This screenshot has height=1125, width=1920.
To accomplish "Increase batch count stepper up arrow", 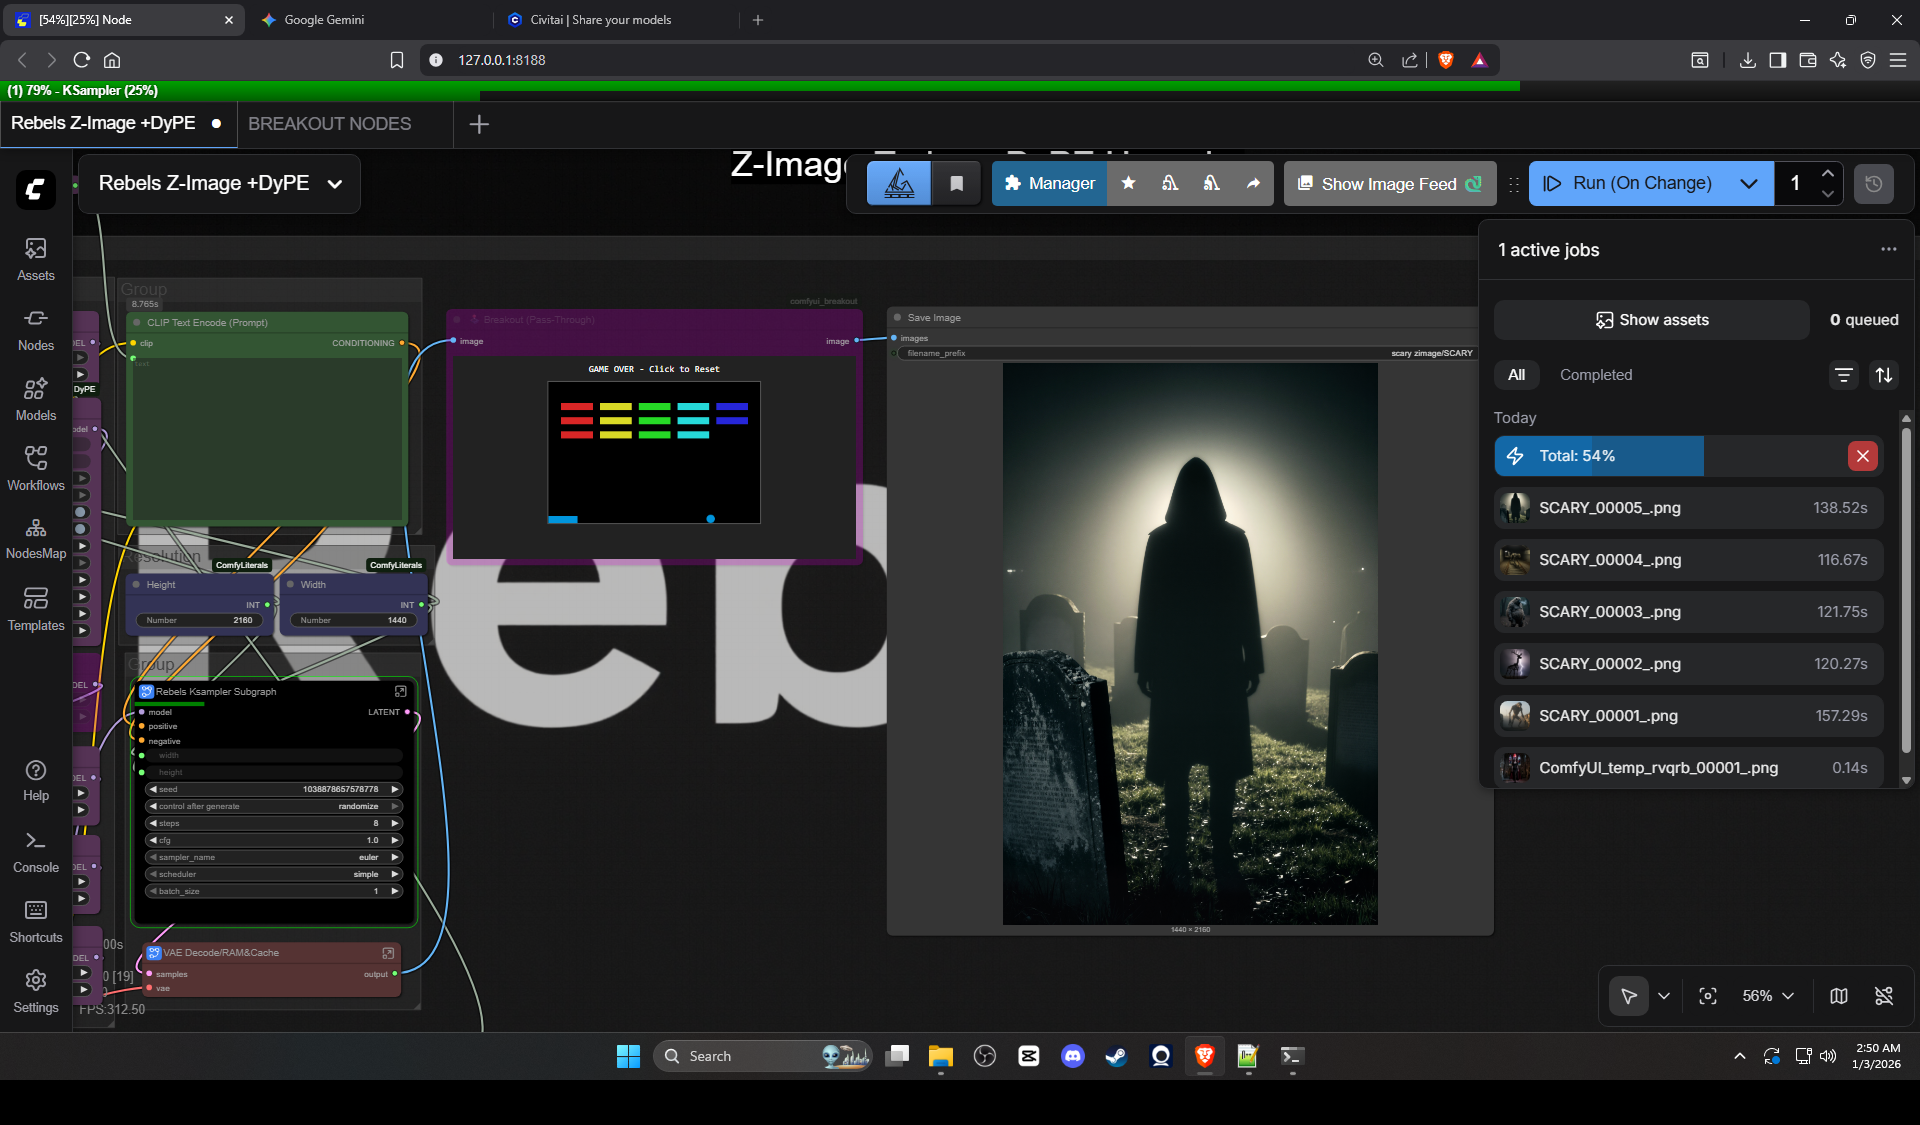I will tap(1828, 173).
